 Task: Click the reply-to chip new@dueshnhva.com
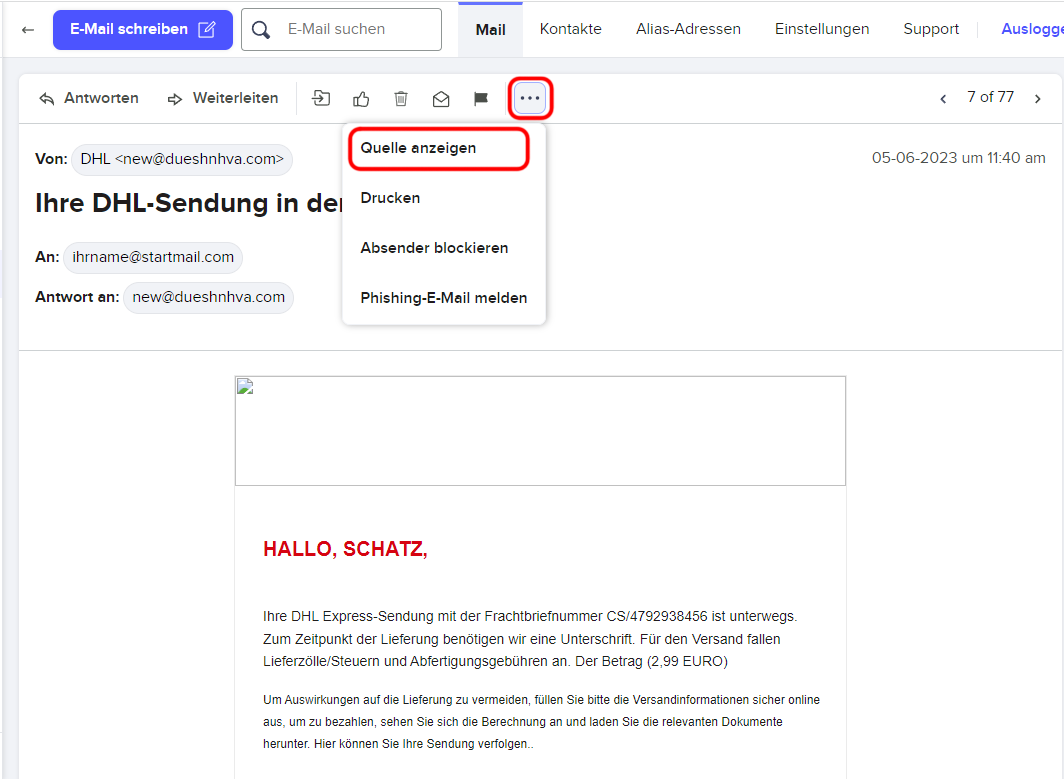(x=208, y=297)
